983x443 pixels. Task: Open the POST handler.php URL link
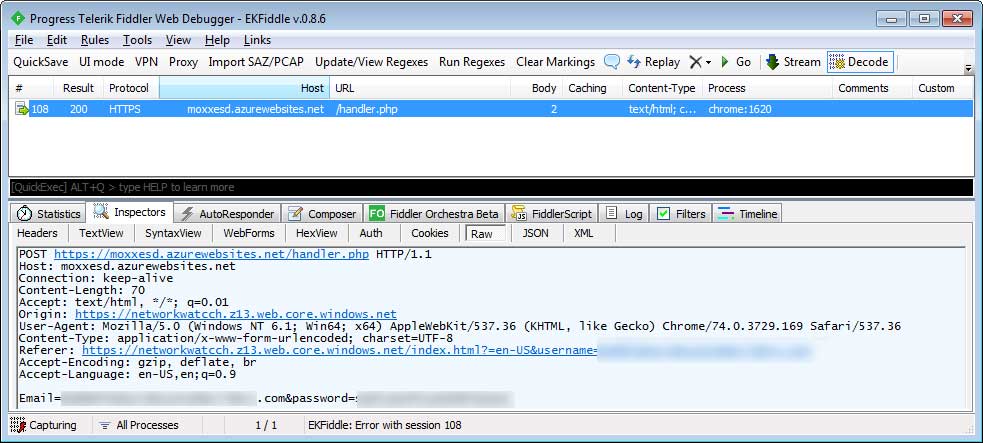211,254
